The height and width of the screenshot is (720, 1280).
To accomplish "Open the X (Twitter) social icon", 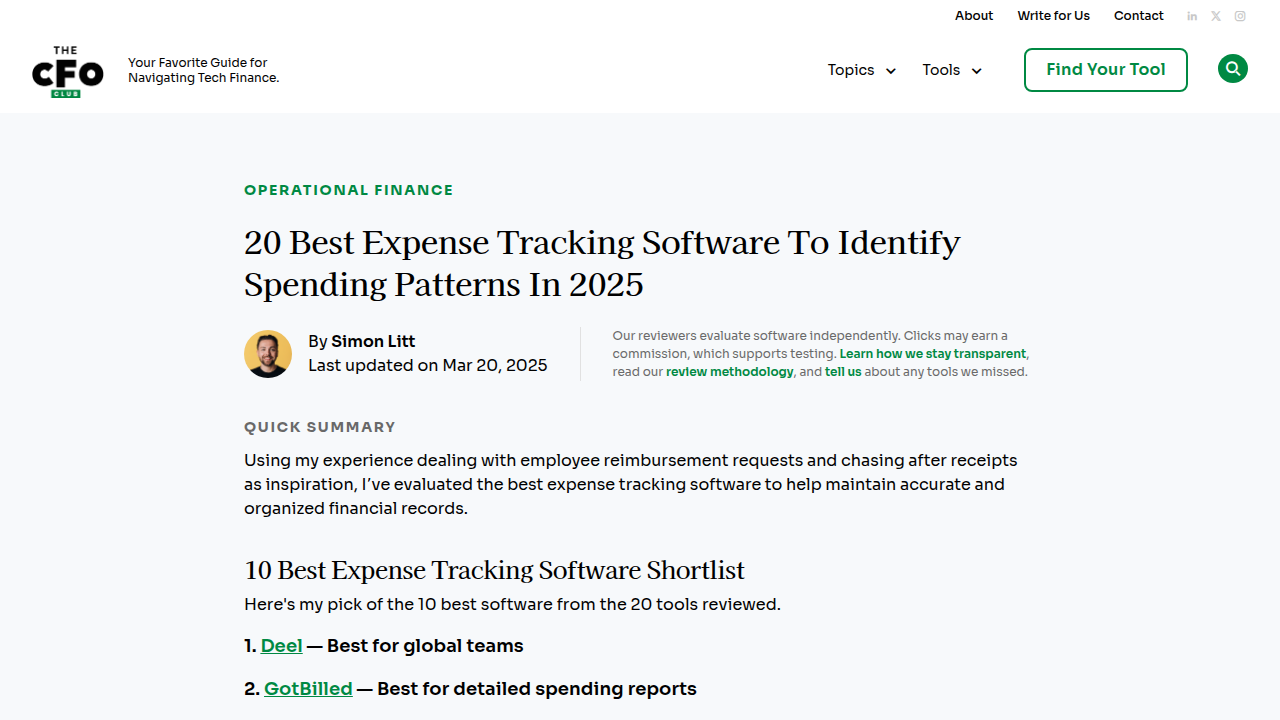I will [1216, 16].
